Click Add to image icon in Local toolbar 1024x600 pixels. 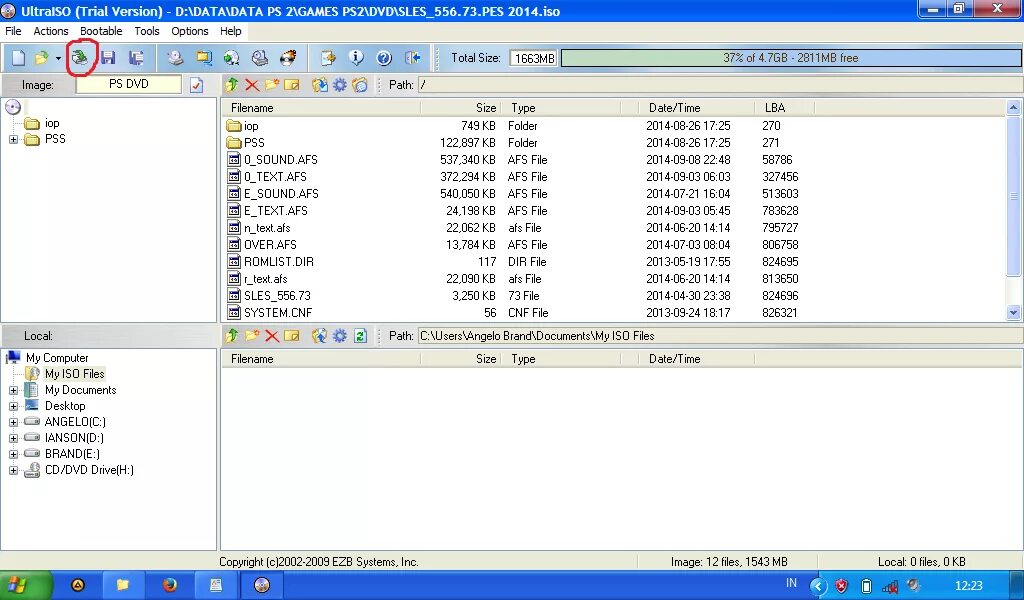(x=319, y=336)
